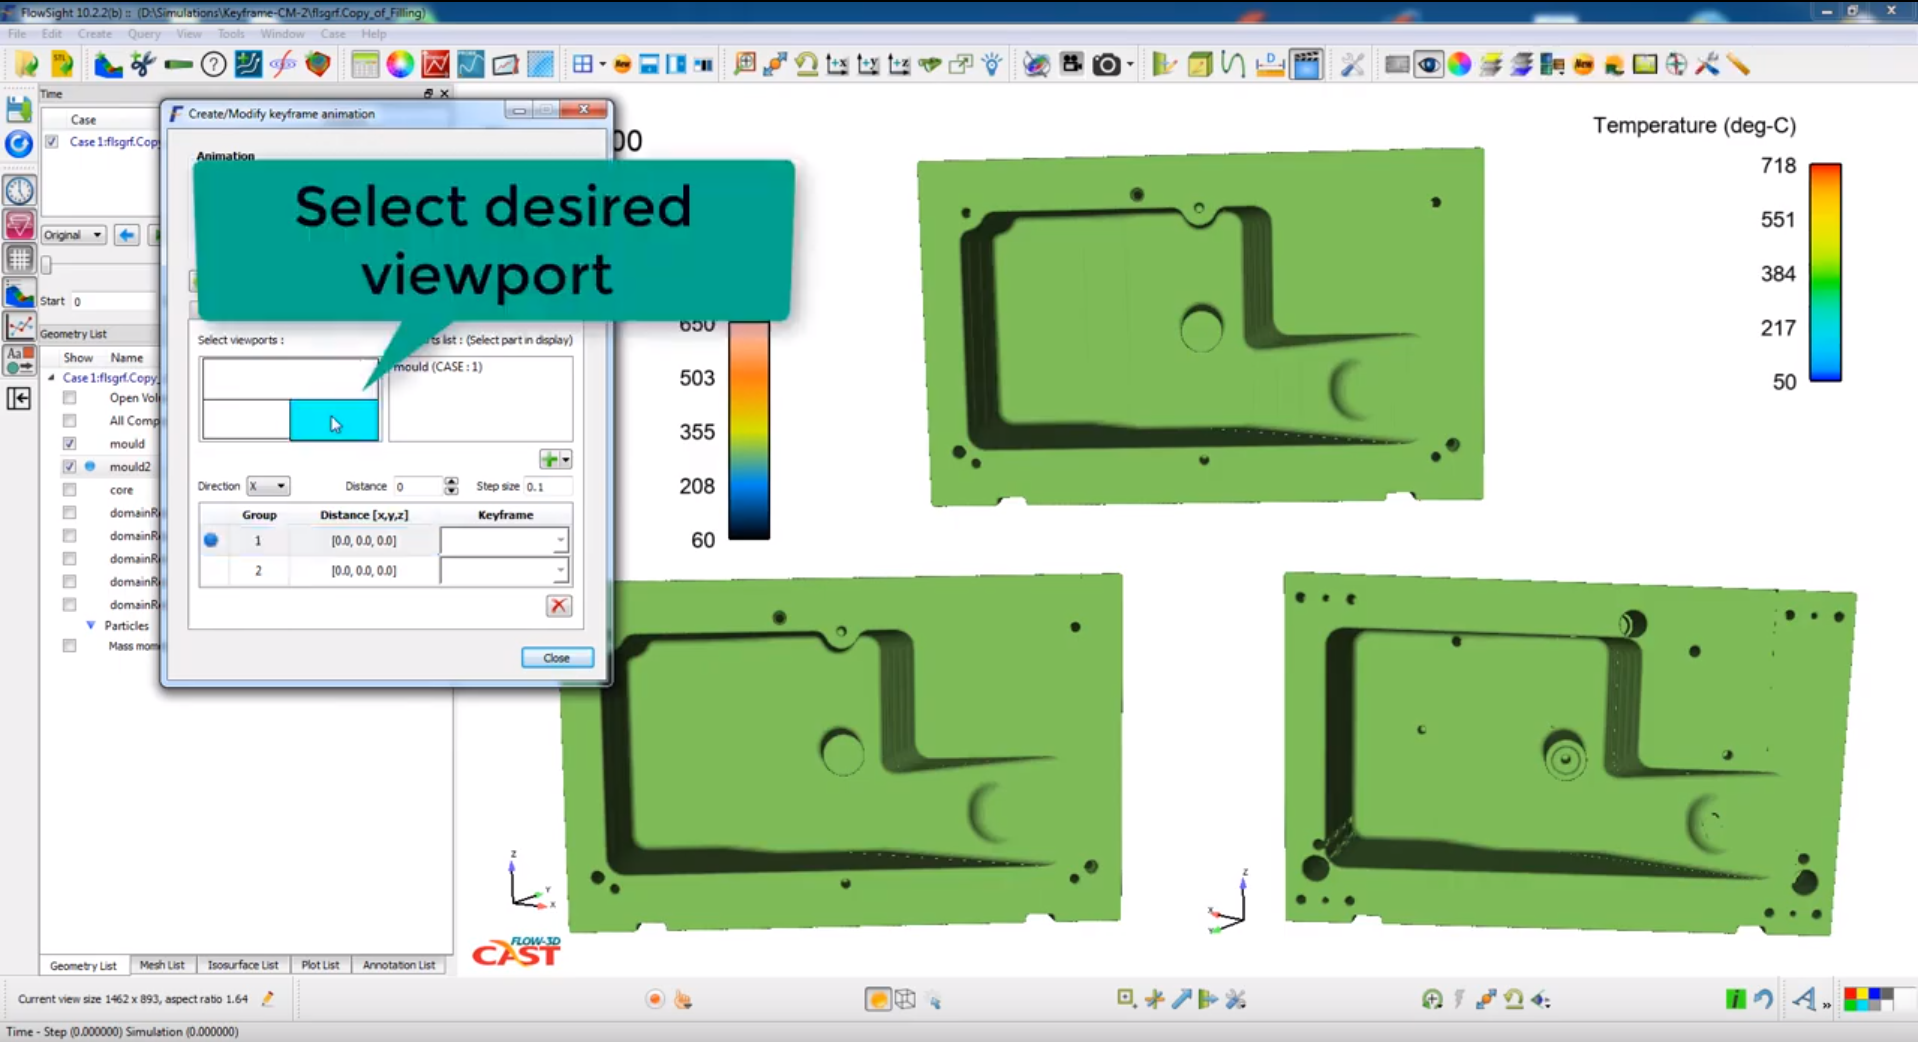Click the multicolor palette swatch in bottom bar

click(1868, 998)
